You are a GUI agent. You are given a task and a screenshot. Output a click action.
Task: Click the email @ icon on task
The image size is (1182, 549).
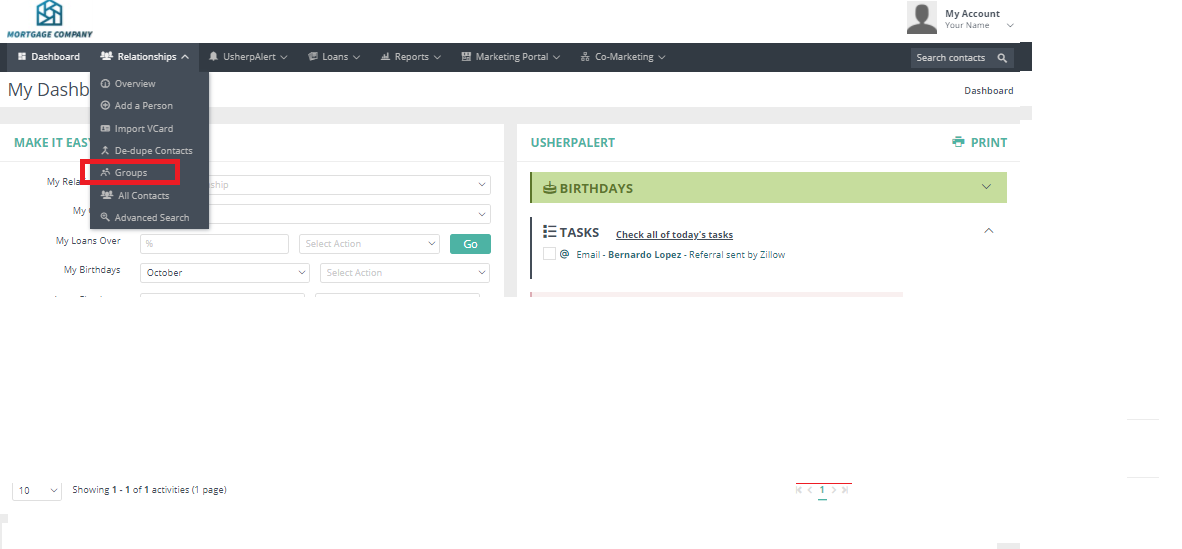(x=565, y=254)
